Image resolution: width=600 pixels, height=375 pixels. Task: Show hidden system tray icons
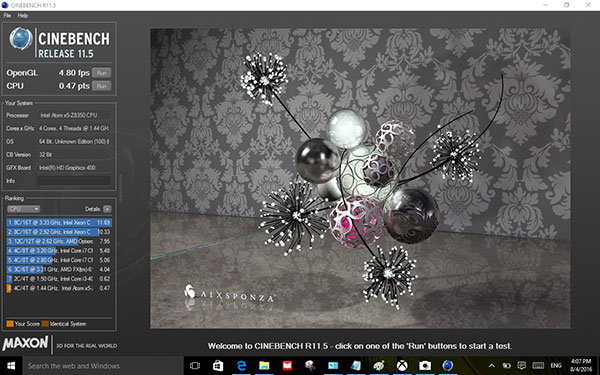[492, 366]
